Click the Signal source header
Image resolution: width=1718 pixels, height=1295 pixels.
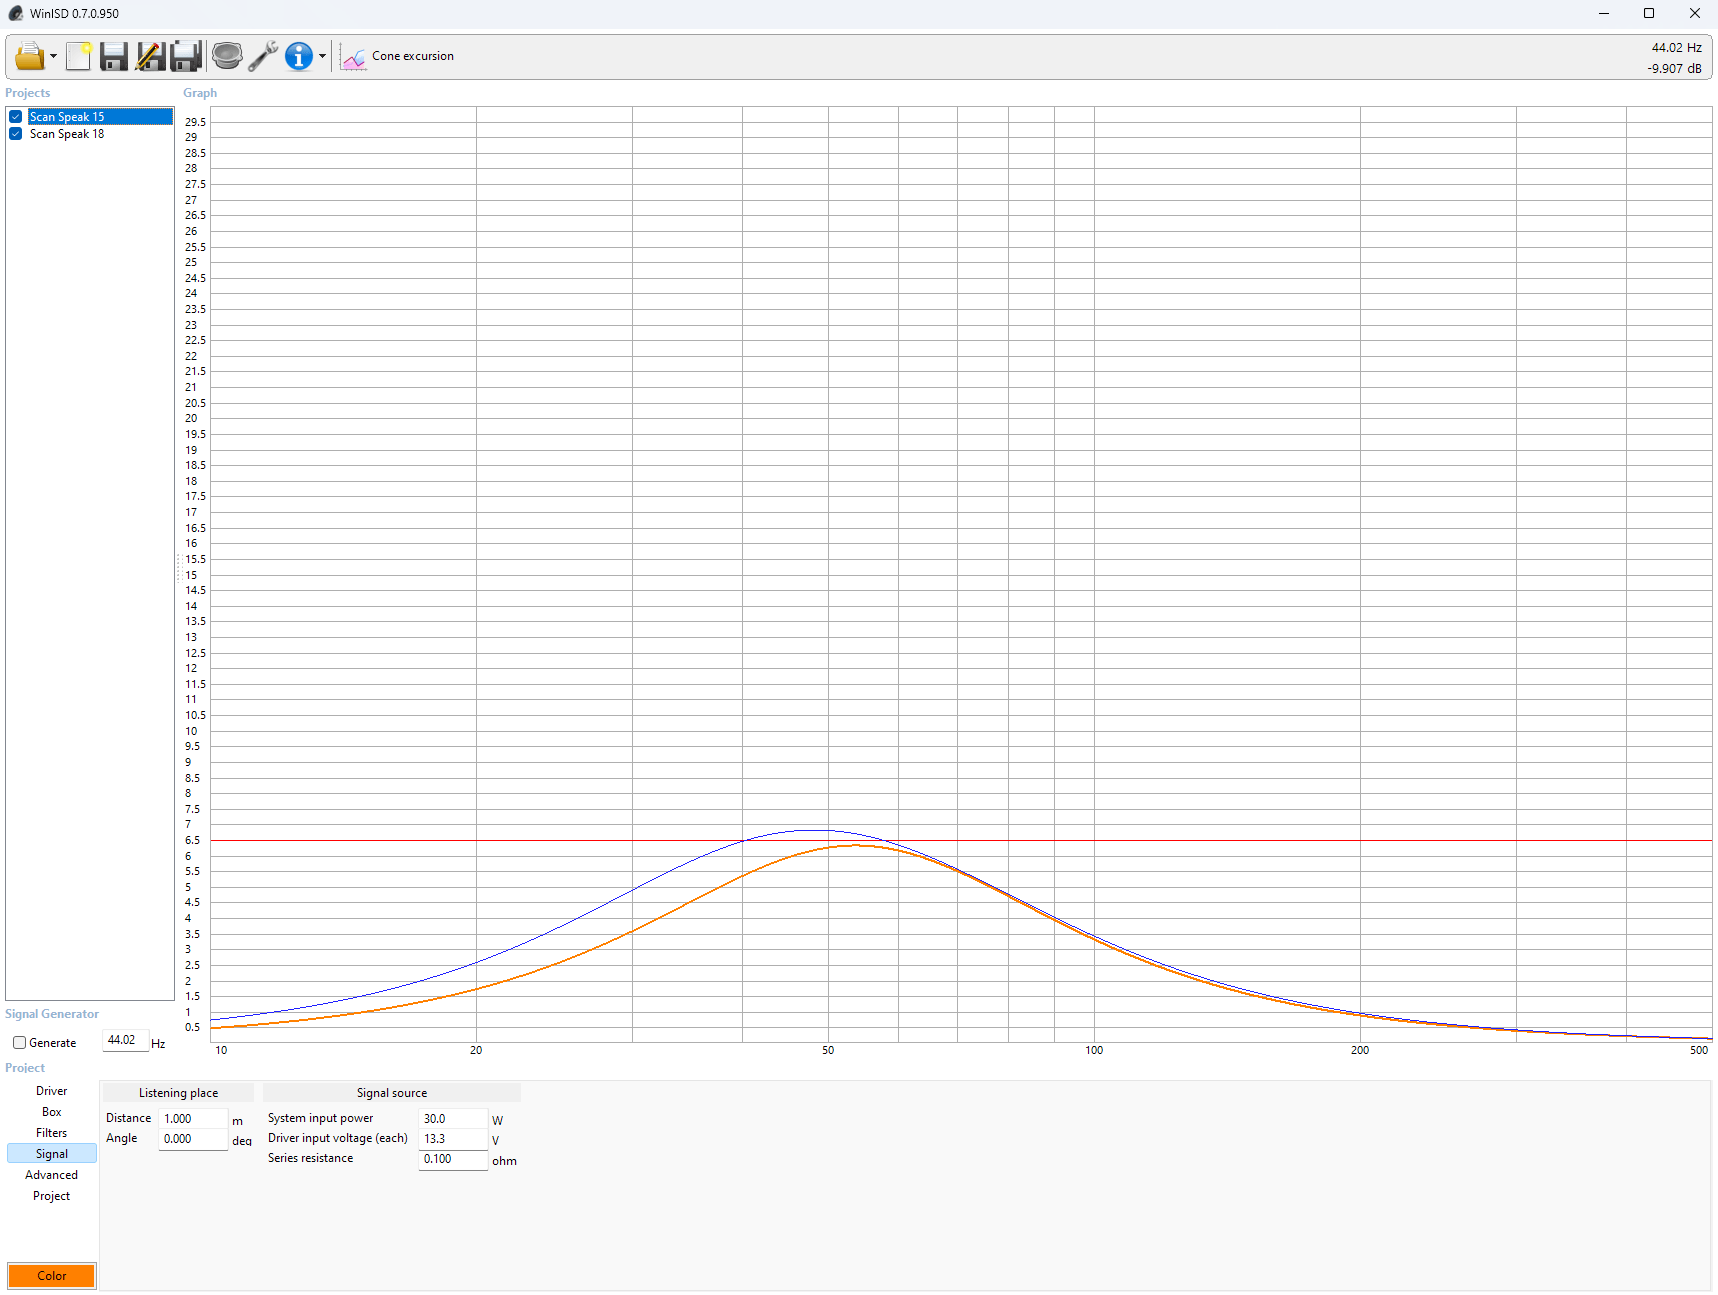[392, 1093]
